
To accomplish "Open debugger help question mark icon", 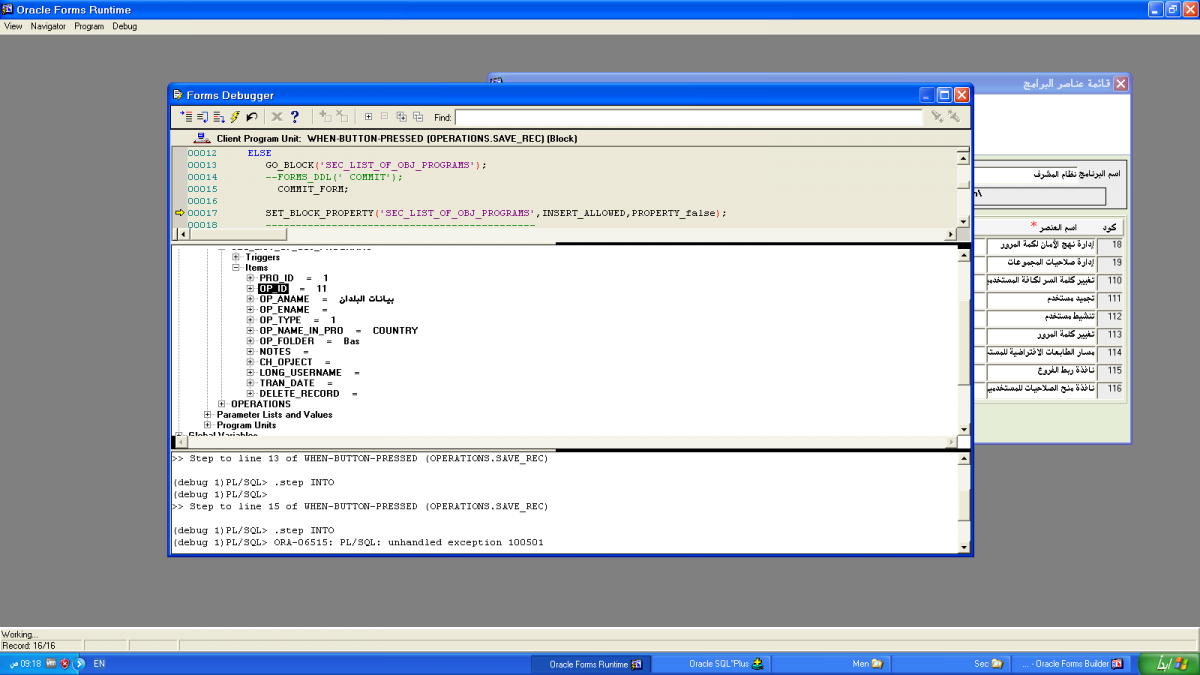I will click(295, 117).
